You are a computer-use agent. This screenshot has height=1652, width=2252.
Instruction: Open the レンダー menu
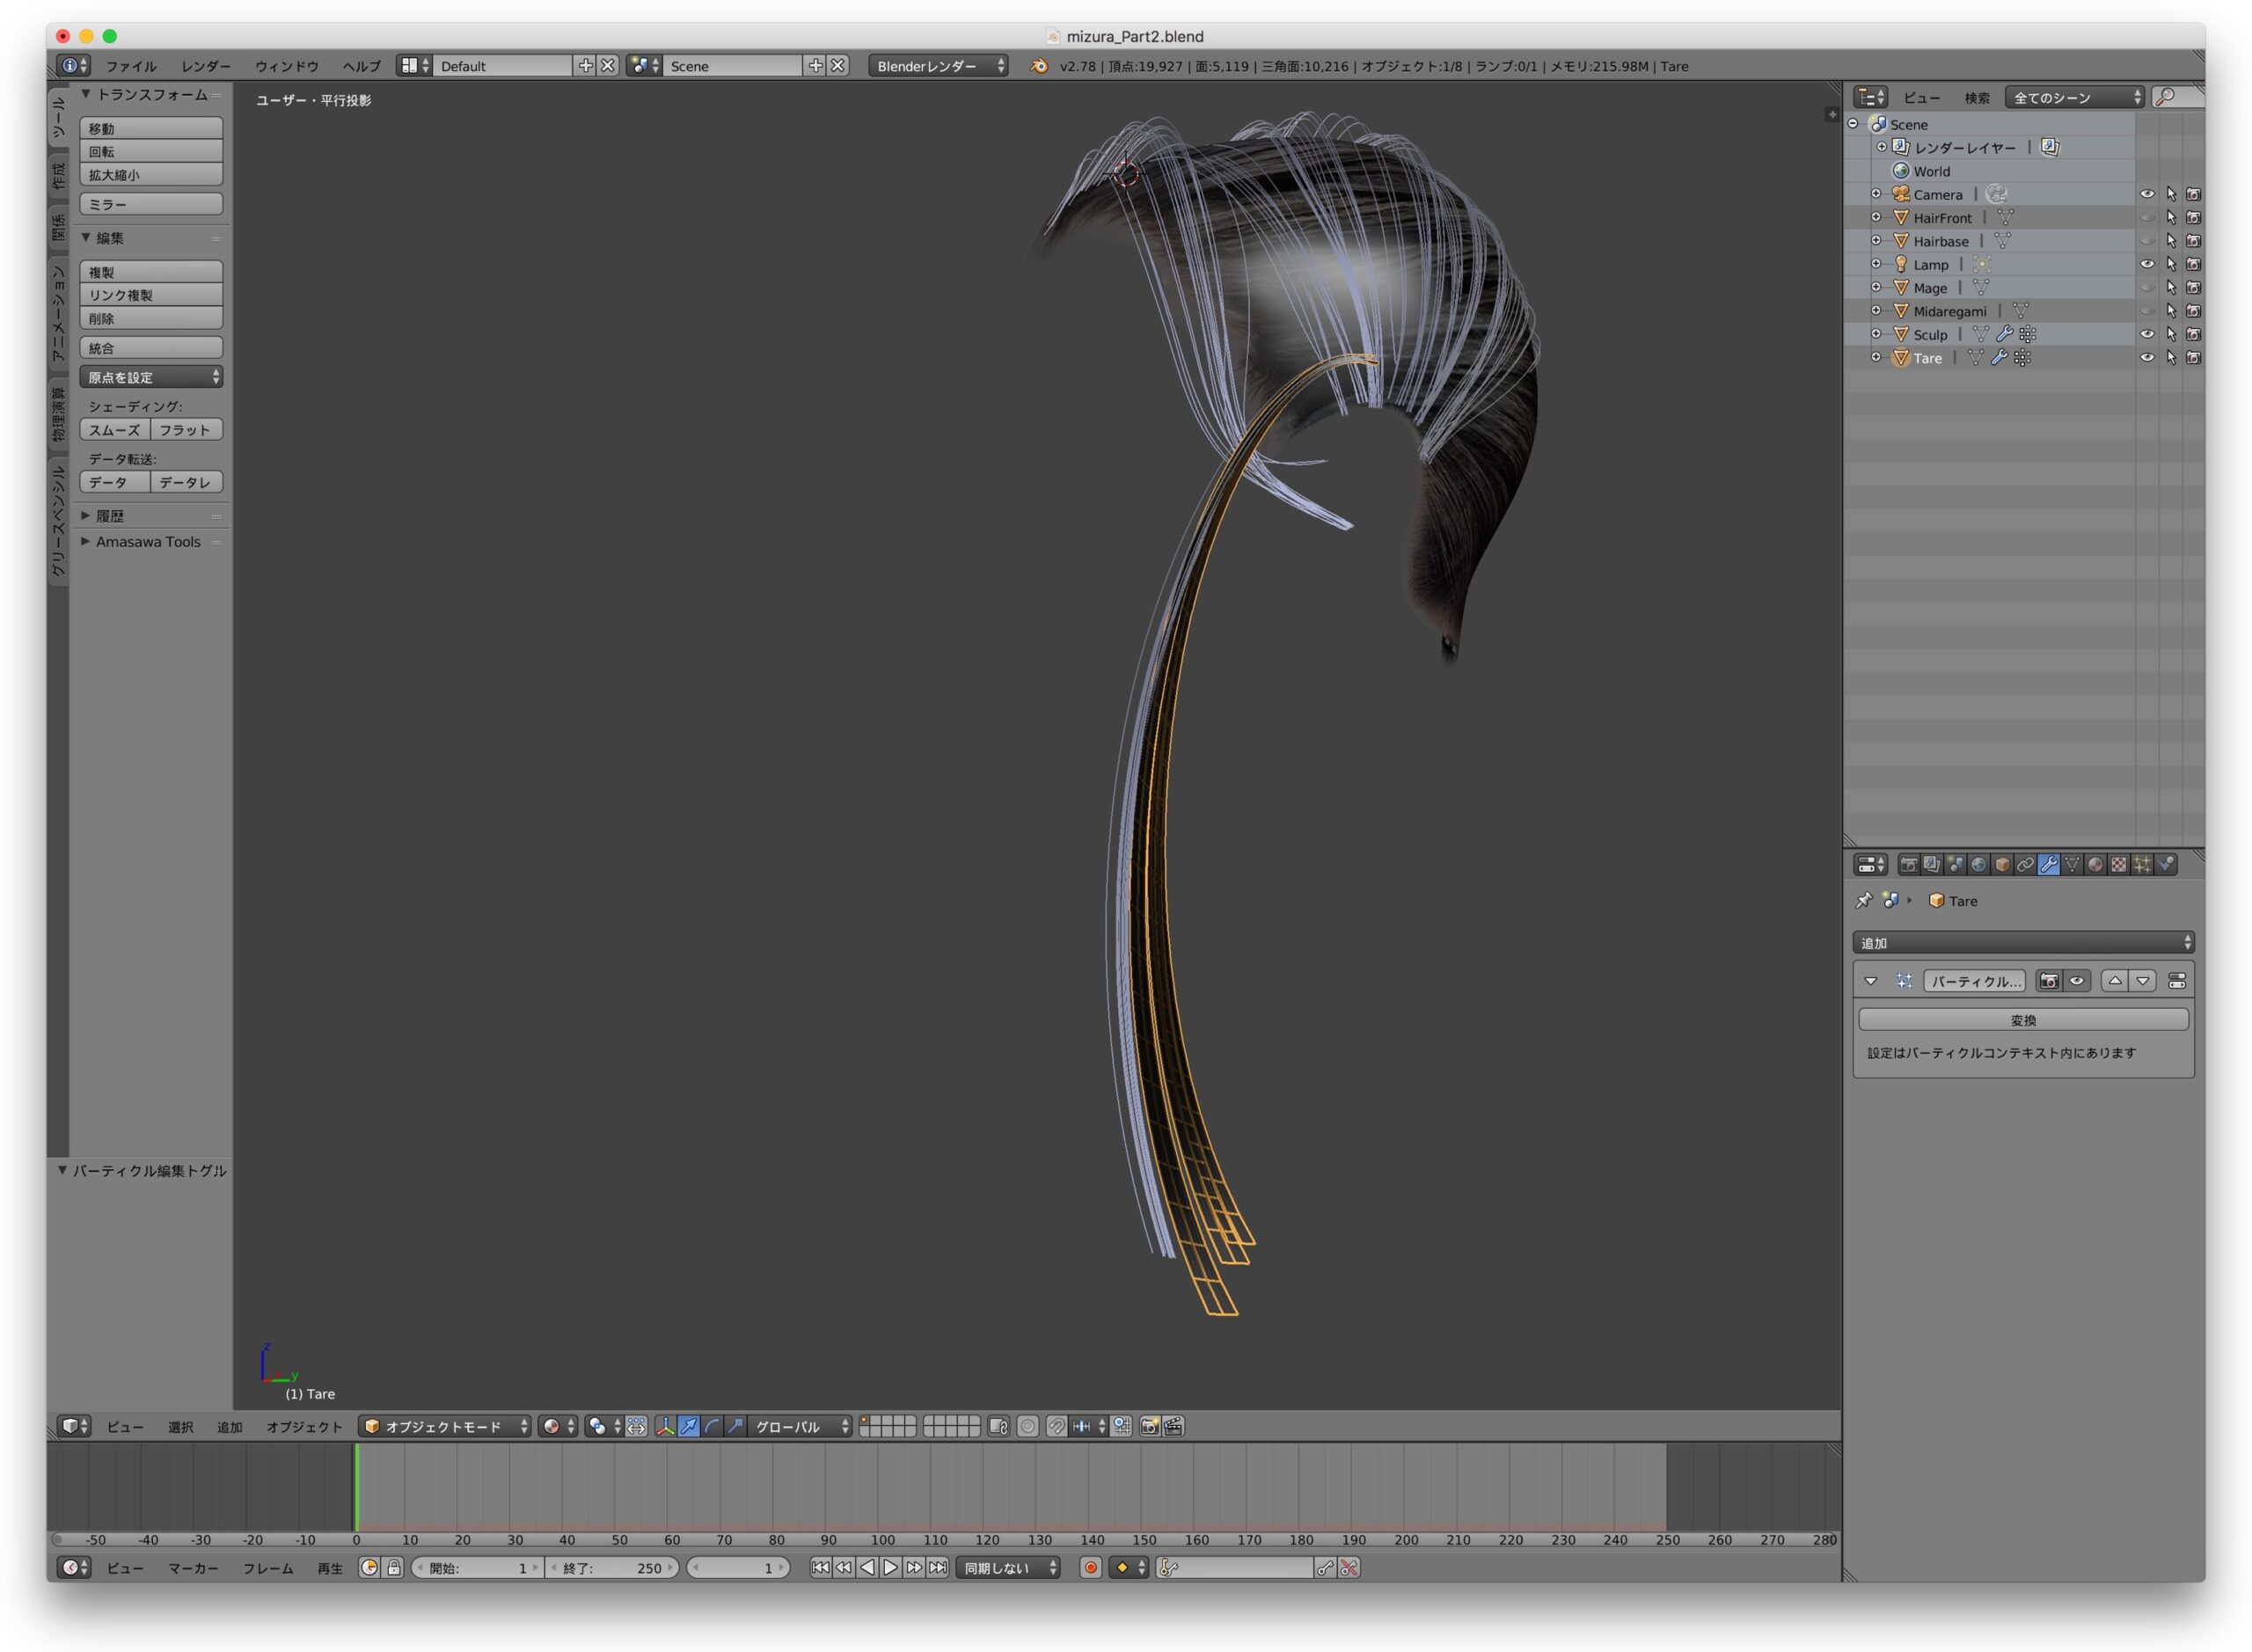[x=205, y=66]
